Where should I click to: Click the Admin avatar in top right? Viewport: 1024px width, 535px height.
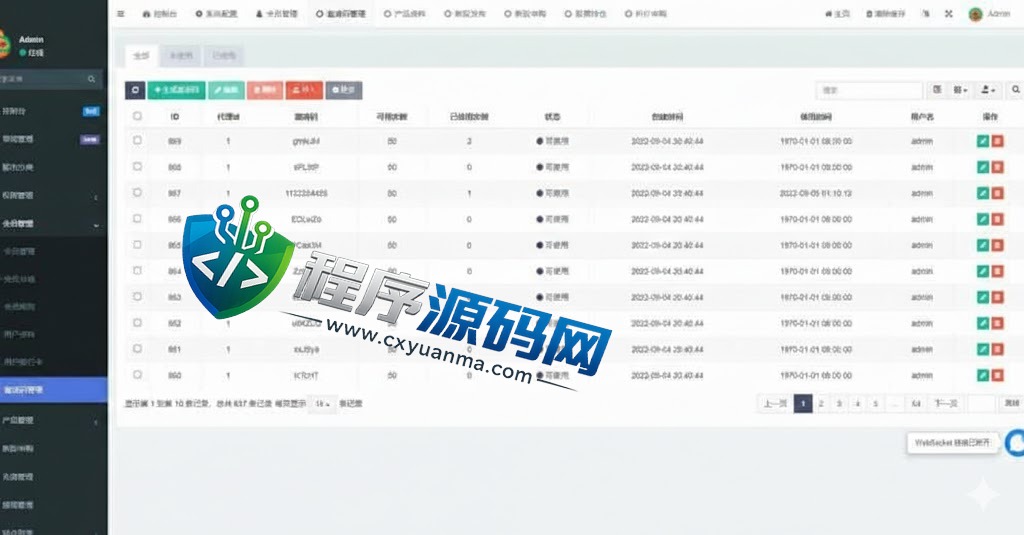pos(976,14)
